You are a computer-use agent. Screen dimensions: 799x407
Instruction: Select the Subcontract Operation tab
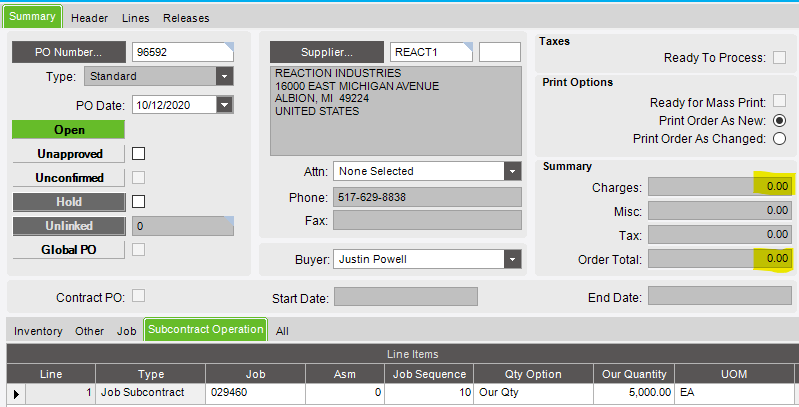206,330
